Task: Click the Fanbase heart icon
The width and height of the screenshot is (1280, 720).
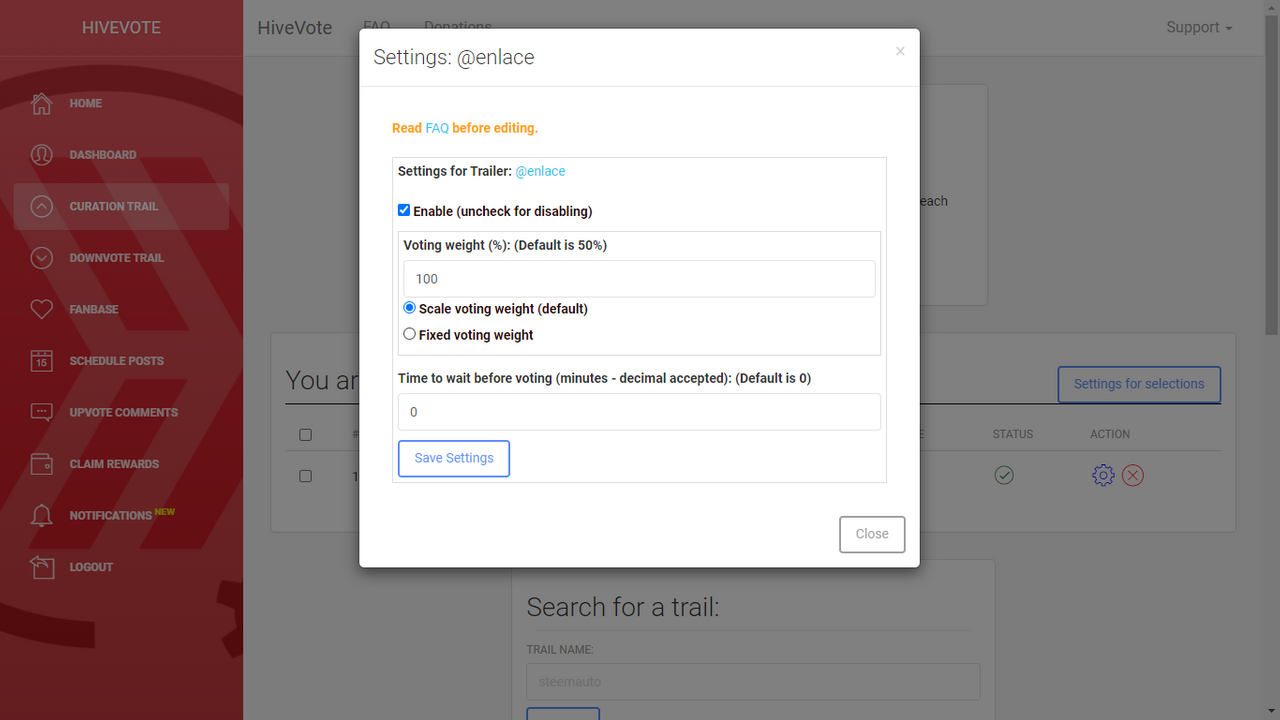Action: pyautogui.click(x=41, y=309)
